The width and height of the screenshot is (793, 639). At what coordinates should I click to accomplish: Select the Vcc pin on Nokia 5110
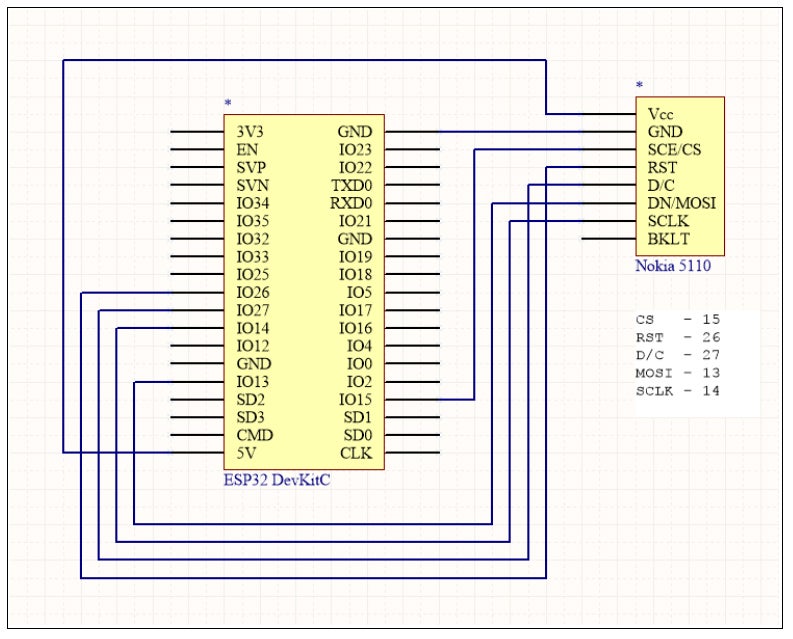point(660,114)
